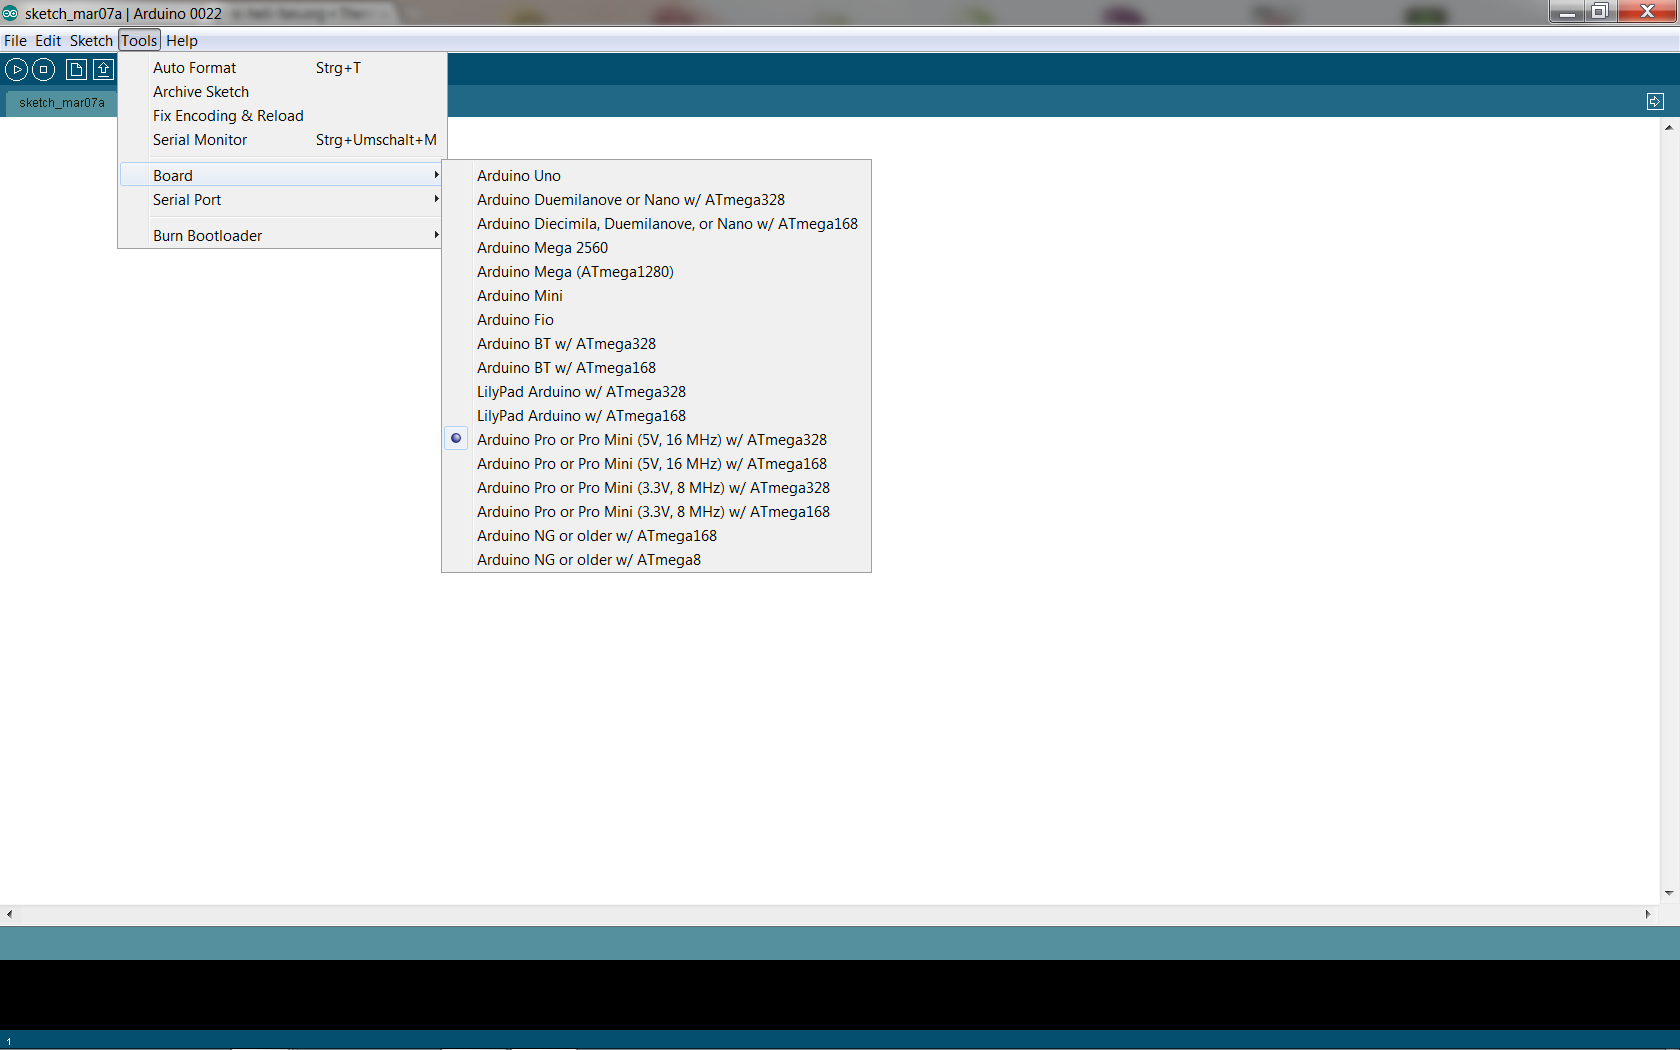Viewport: 1680px width, 1050px height.
Task: Open the Edit menu
Action: pos(48,41)
